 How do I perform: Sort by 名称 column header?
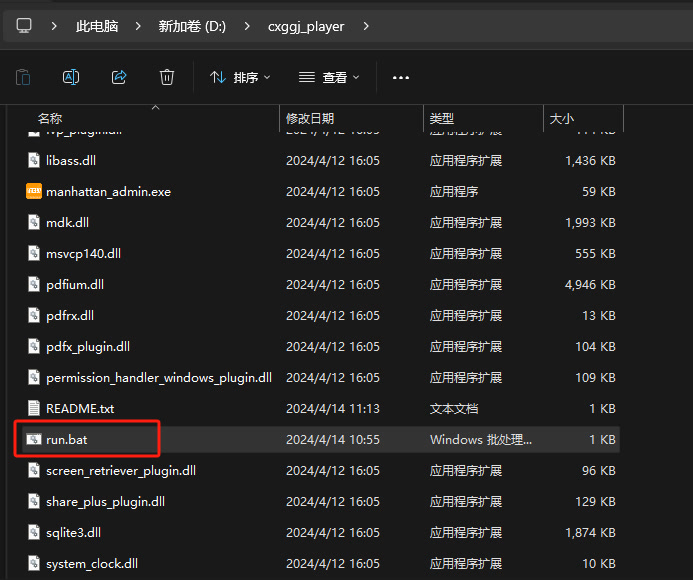pos(50,118)
